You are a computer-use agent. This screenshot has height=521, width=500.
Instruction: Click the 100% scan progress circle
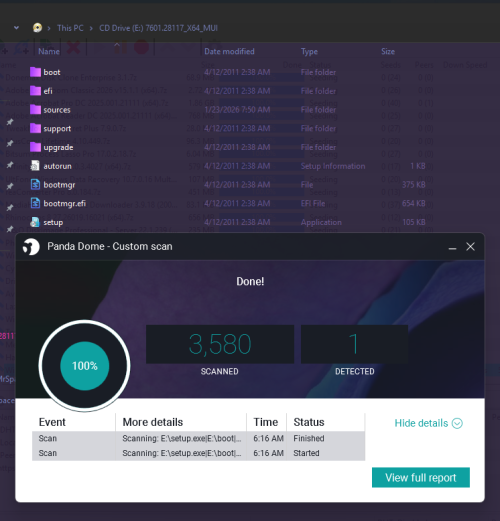[85, 366]
